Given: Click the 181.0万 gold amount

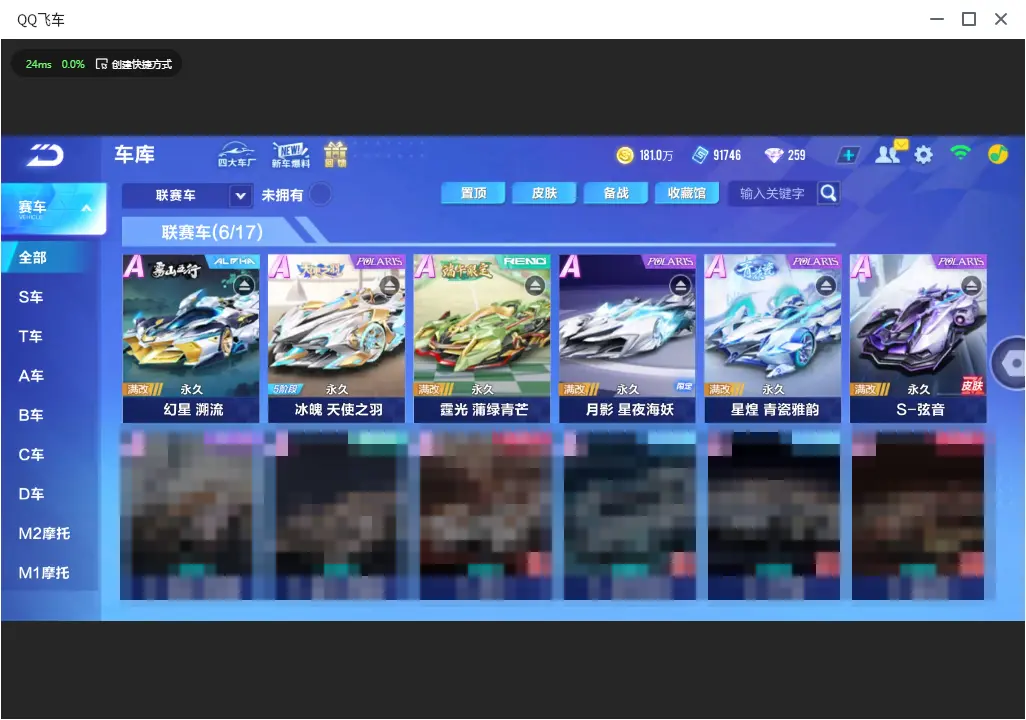Looking at the screenshot, I should coord(656,155).
